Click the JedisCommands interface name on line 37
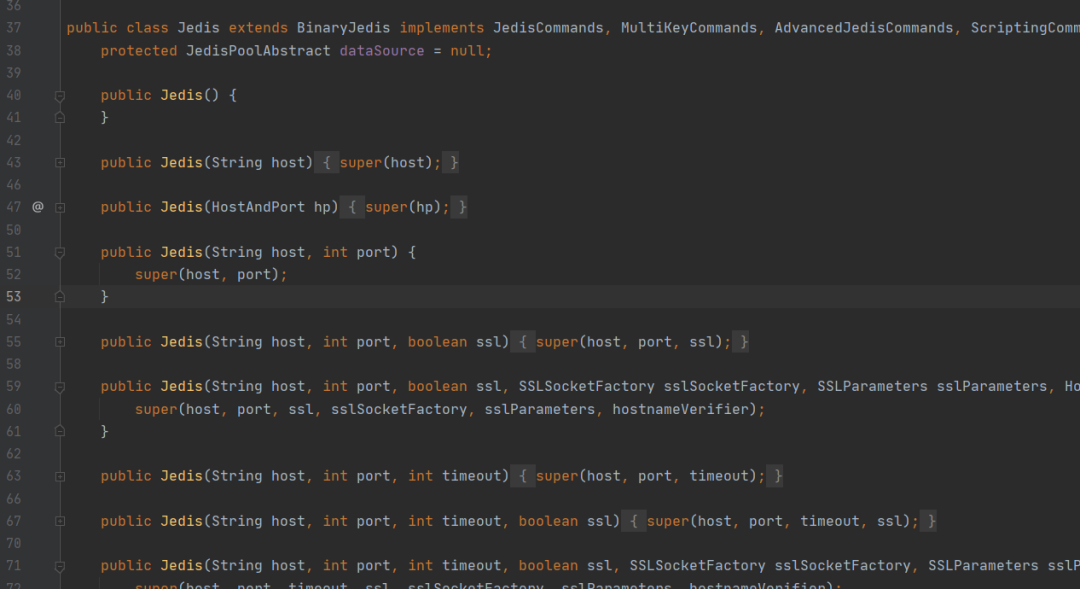1080x589 pixels. point(548,28)
